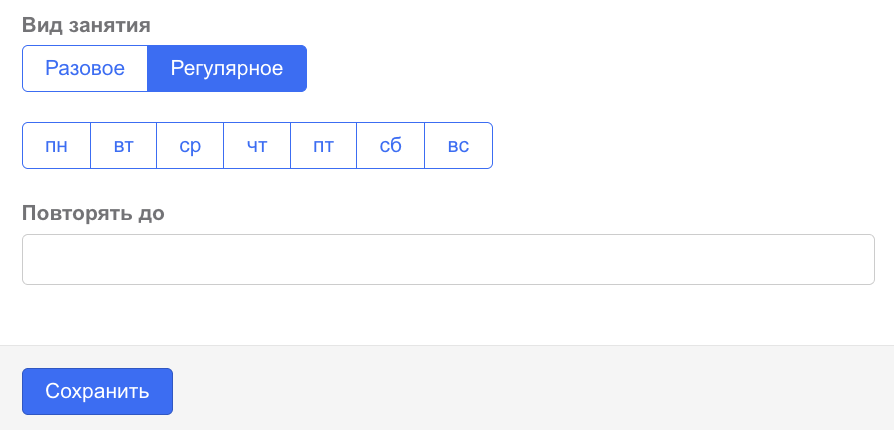Enable Sunday (вс) for repetition
Image resolution: width=894 pixels, height=430 pixels.
pos(458,146)
